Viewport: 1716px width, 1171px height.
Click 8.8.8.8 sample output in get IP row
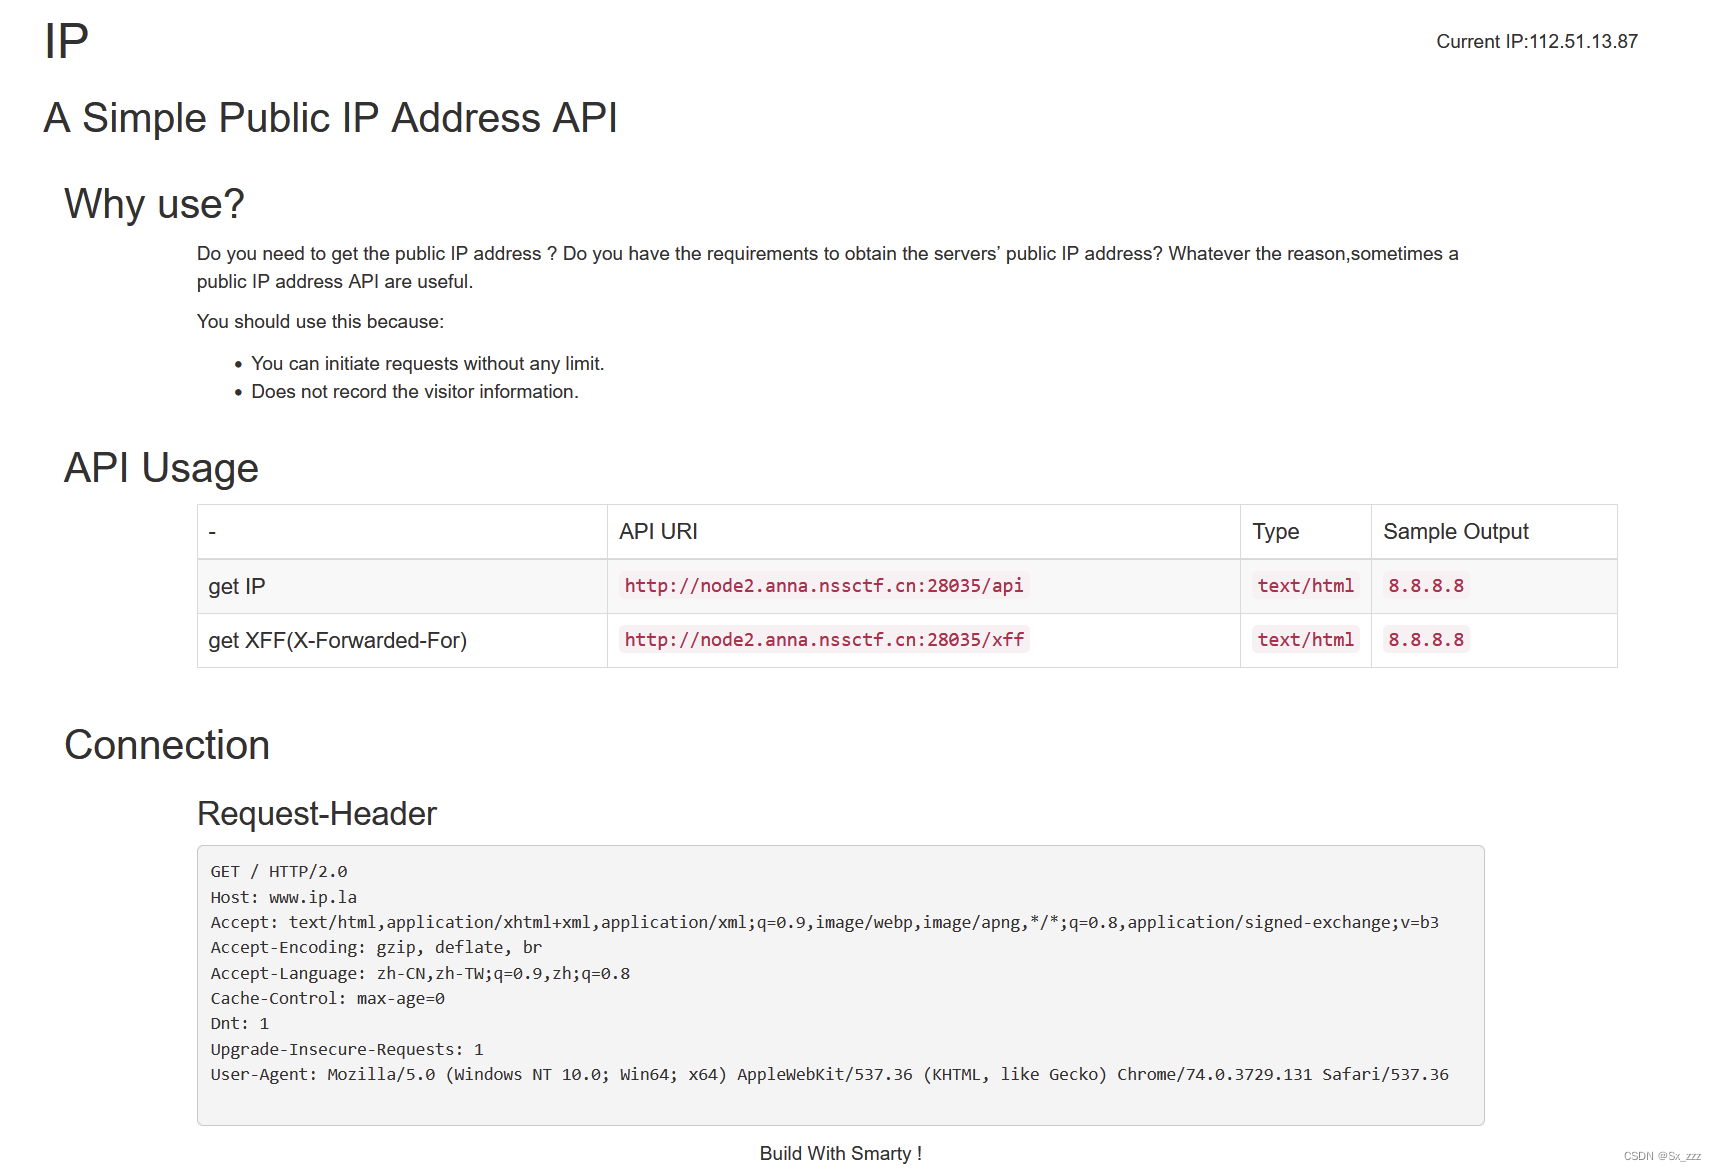(1426, 586)
